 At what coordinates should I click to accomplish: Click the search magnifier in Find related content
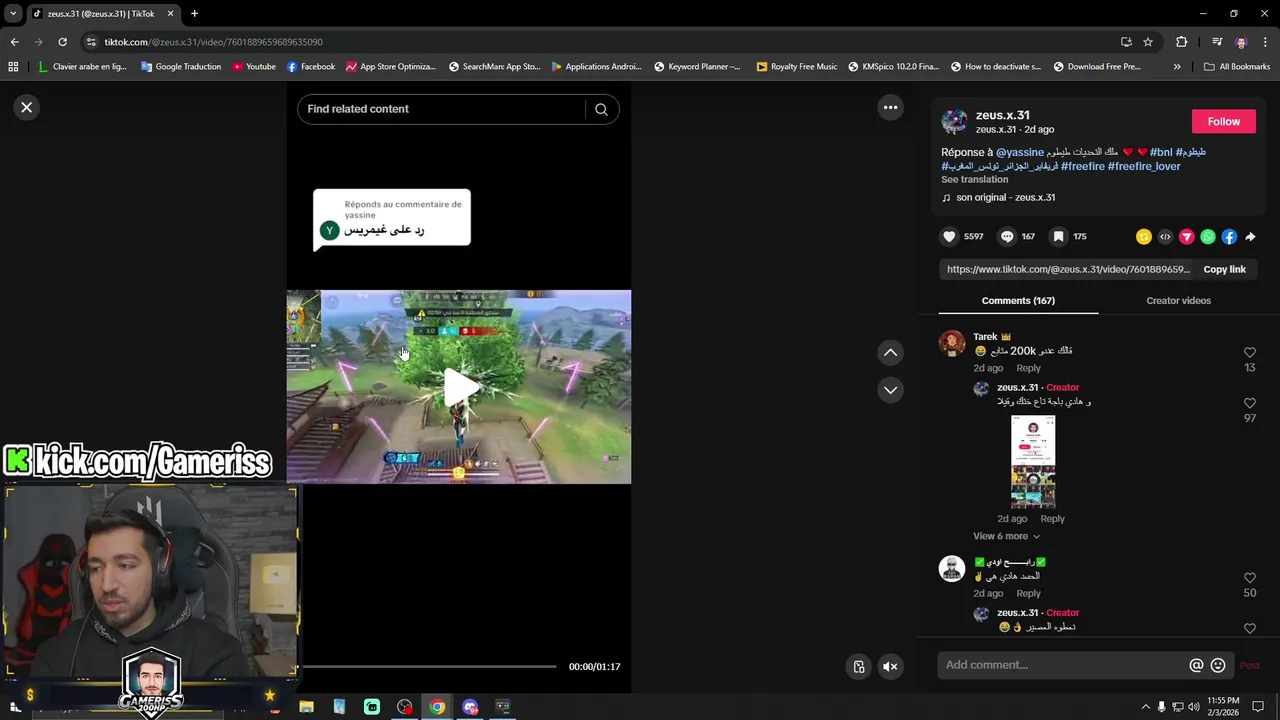[601, 109]
